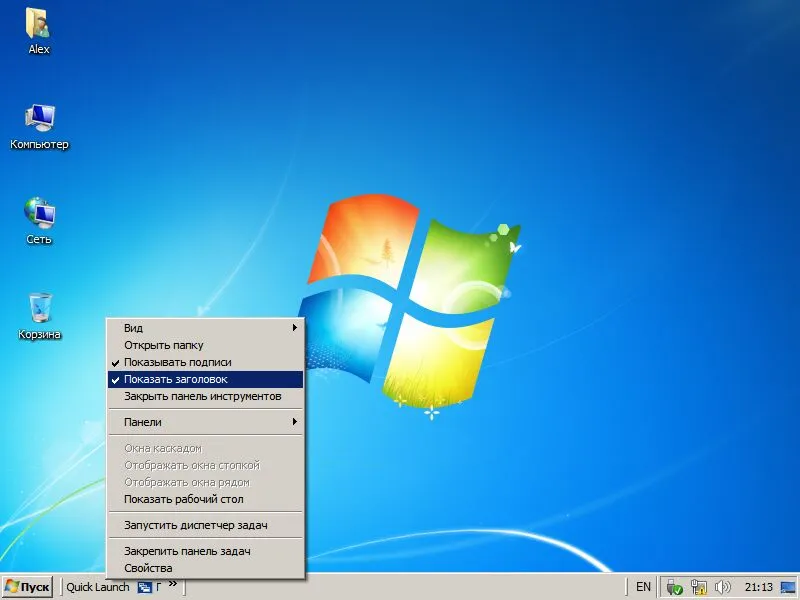Choose Показать рабочий стол

pyautogui.click(x=206, y=499)
